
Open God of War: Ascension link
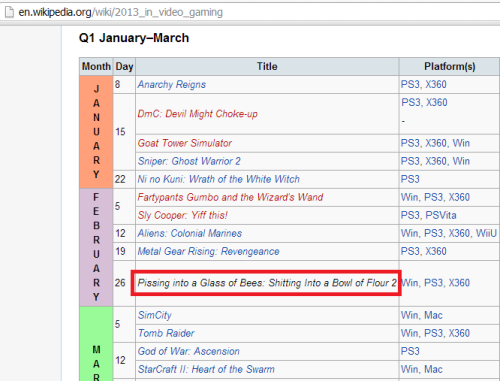pos(189,351)
